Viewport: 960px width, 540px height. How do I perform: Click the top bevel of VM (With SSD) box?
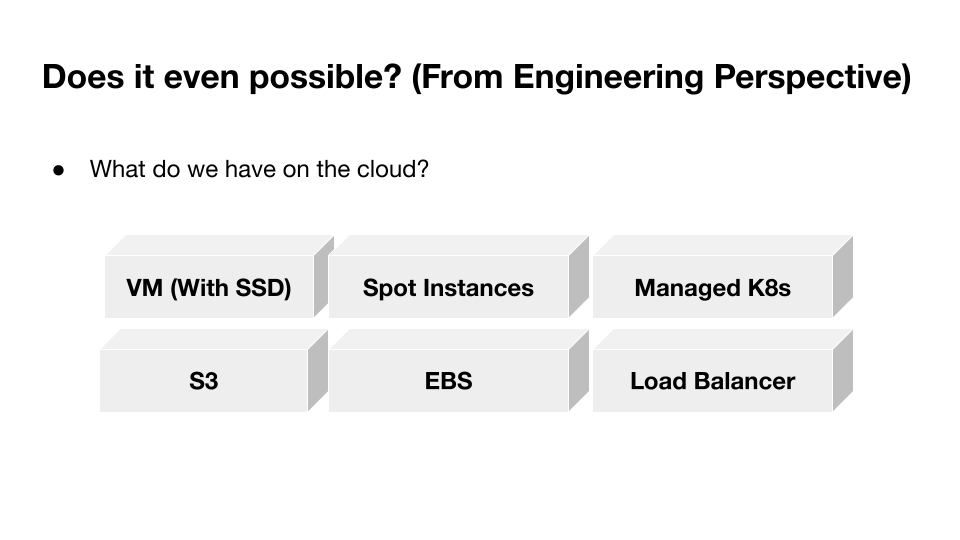(x=218, y=246)
